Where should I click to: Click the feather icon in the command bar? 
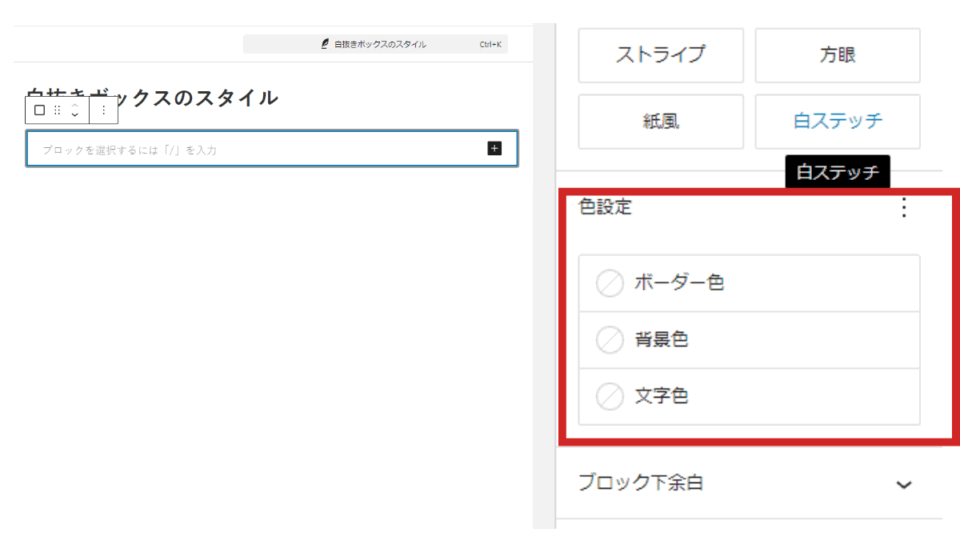[x=324, y=44]
